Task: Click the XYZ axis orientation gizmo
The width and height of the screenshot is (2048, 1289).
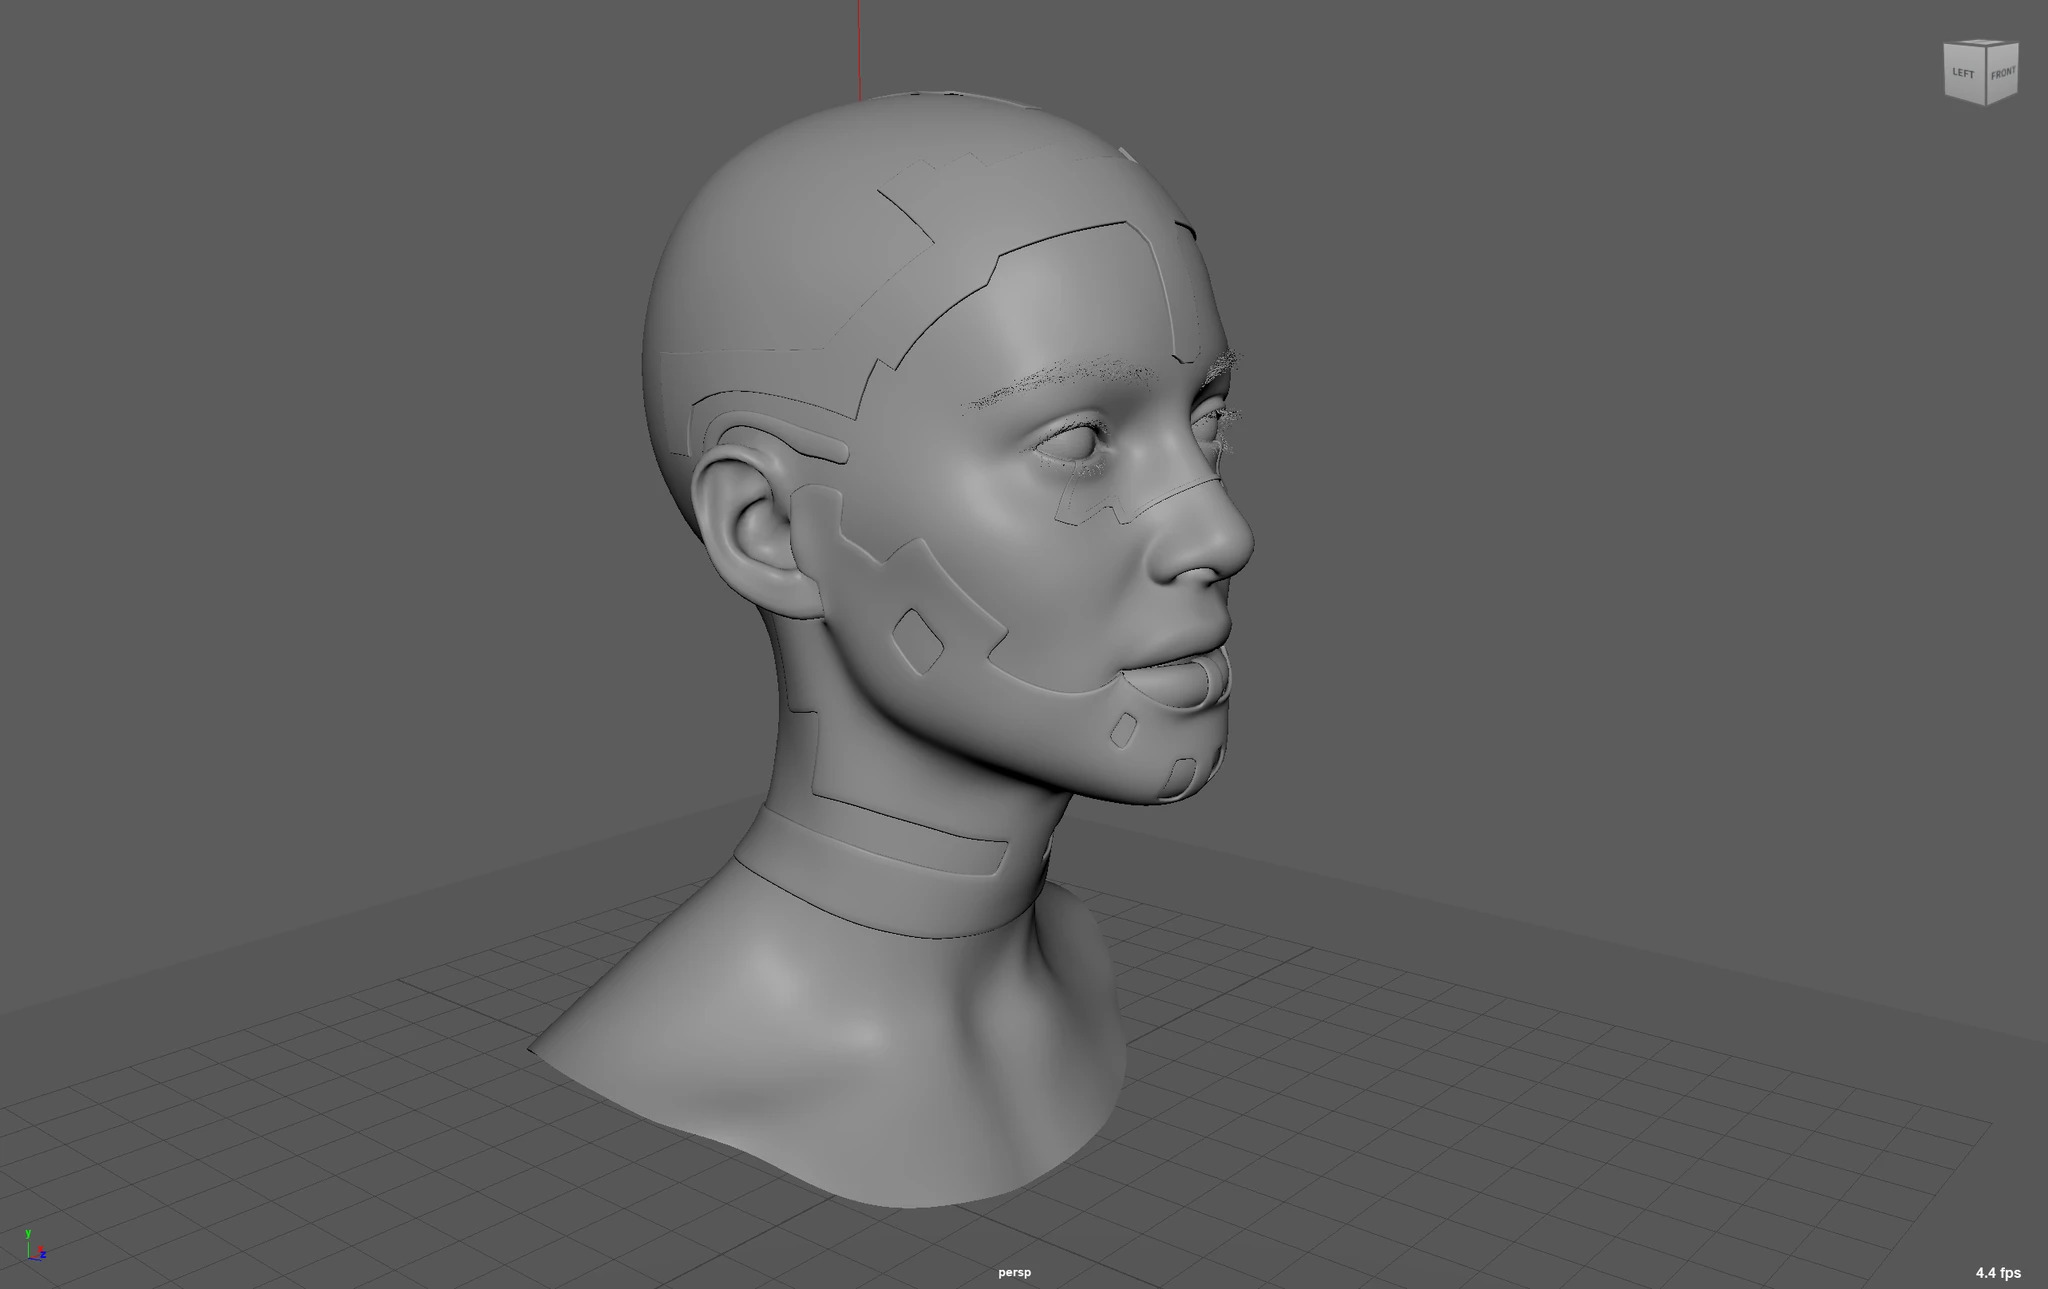Action: [35, 1245]
